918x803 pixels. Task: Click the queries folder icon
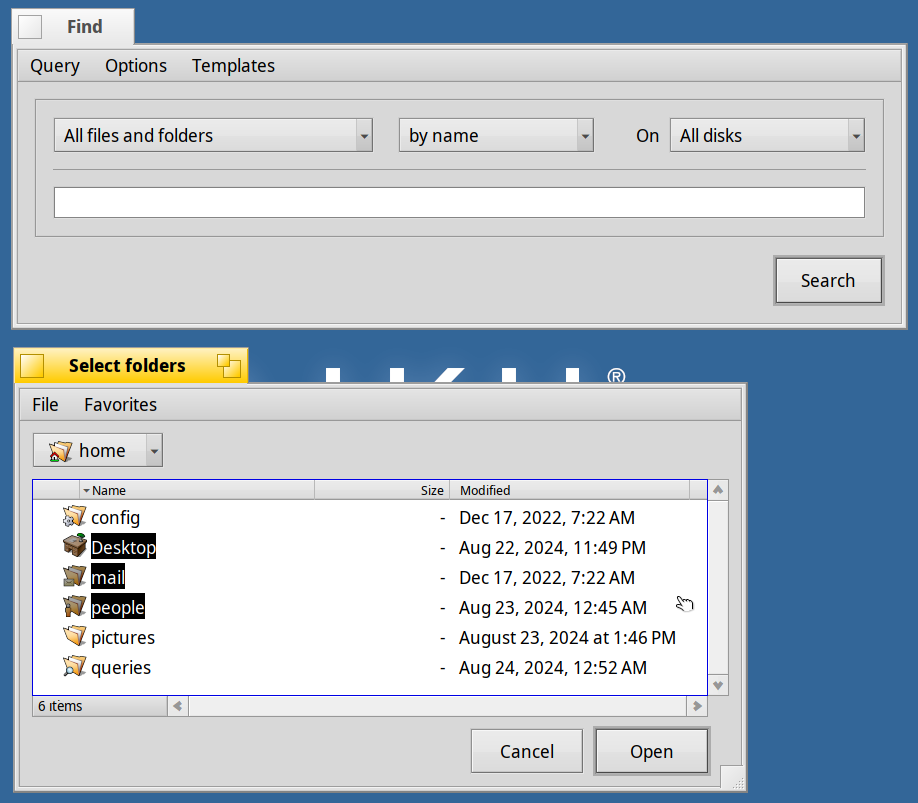pyautogui.click(x=74, y=667)
